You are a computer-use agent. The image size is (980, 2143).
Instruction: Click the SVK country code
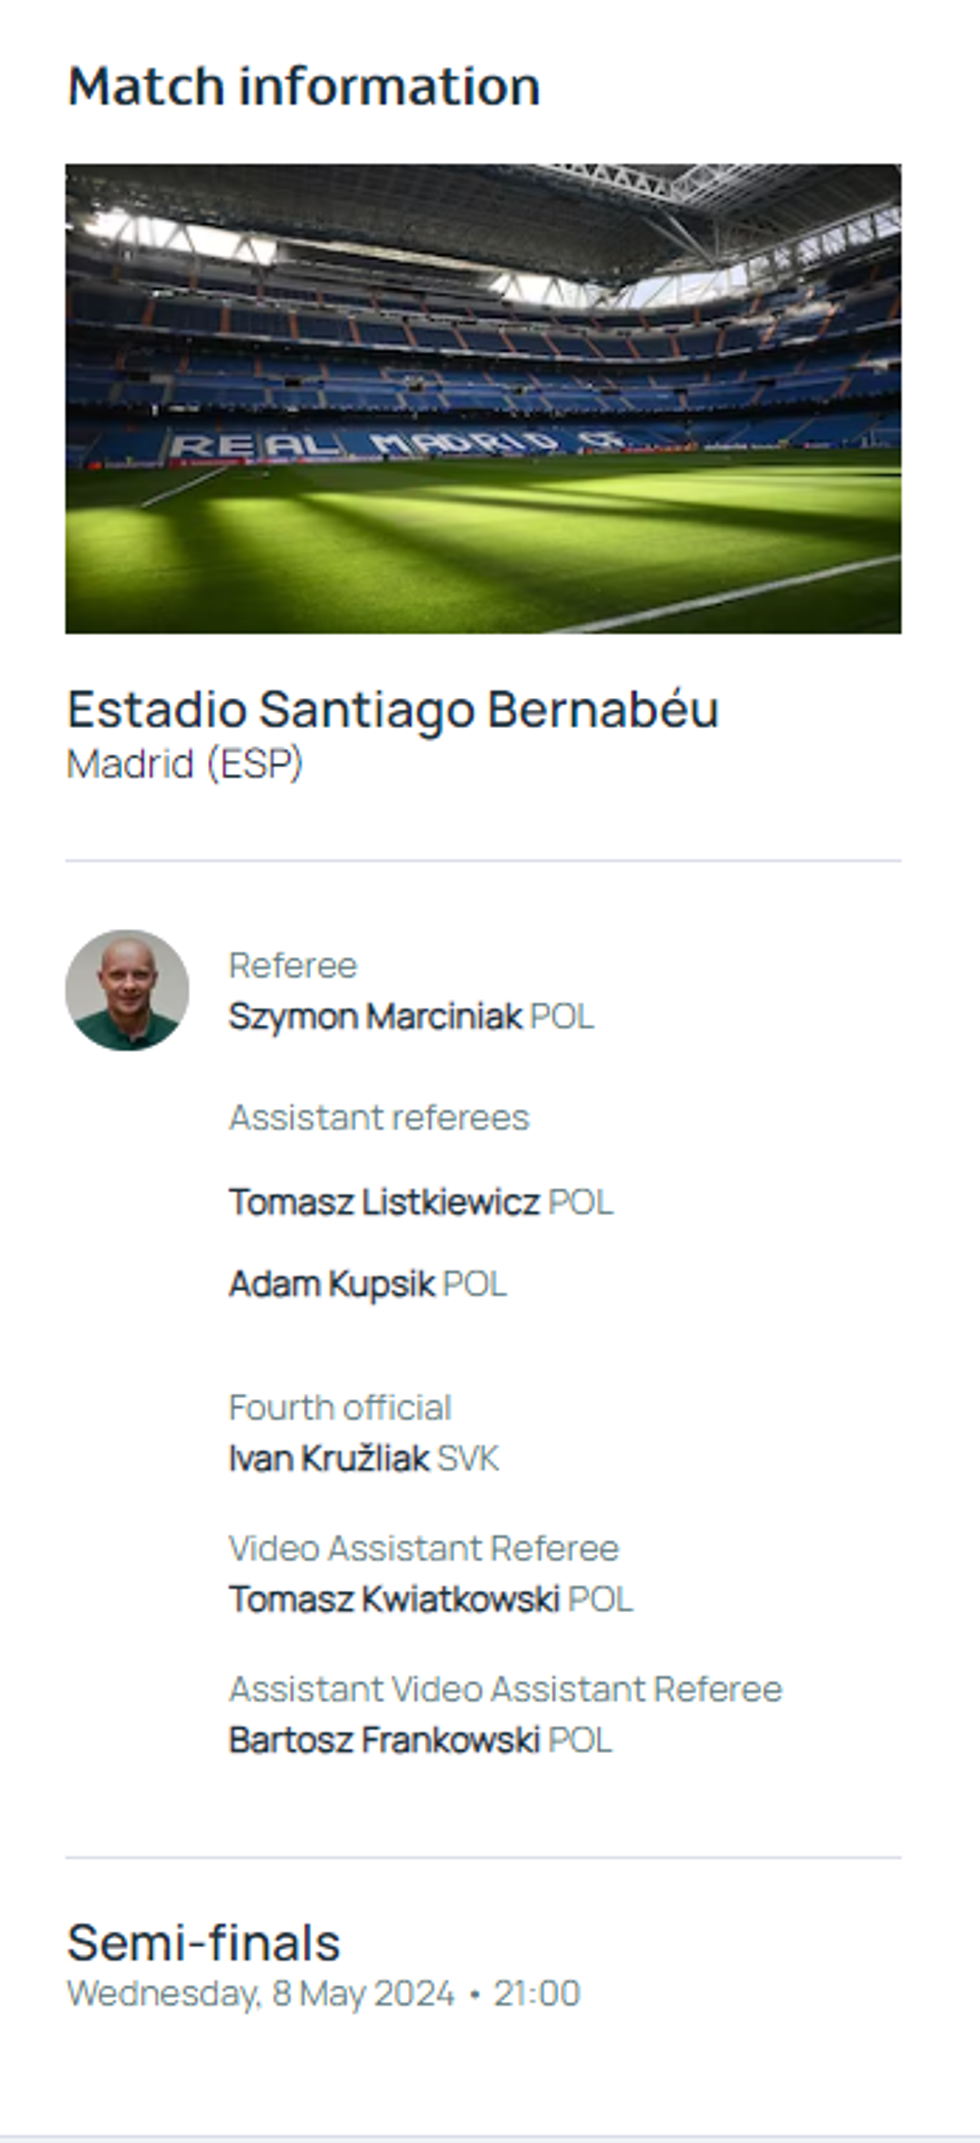coord(468,1458)
